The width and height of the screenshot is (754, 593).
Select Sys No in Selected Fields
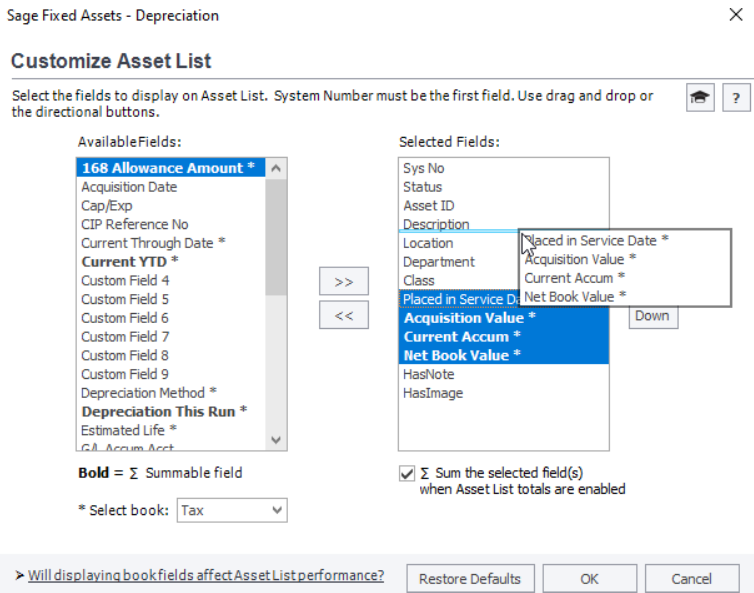coord(423,168)
